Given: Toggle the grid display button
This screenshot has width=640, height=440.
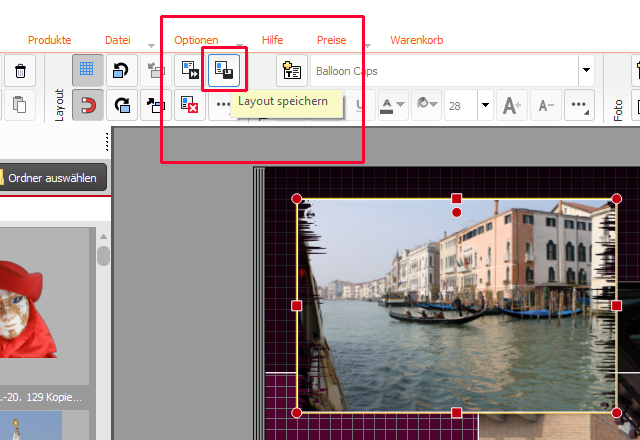Looking at the screenshot, I should (x=87, y=70).
